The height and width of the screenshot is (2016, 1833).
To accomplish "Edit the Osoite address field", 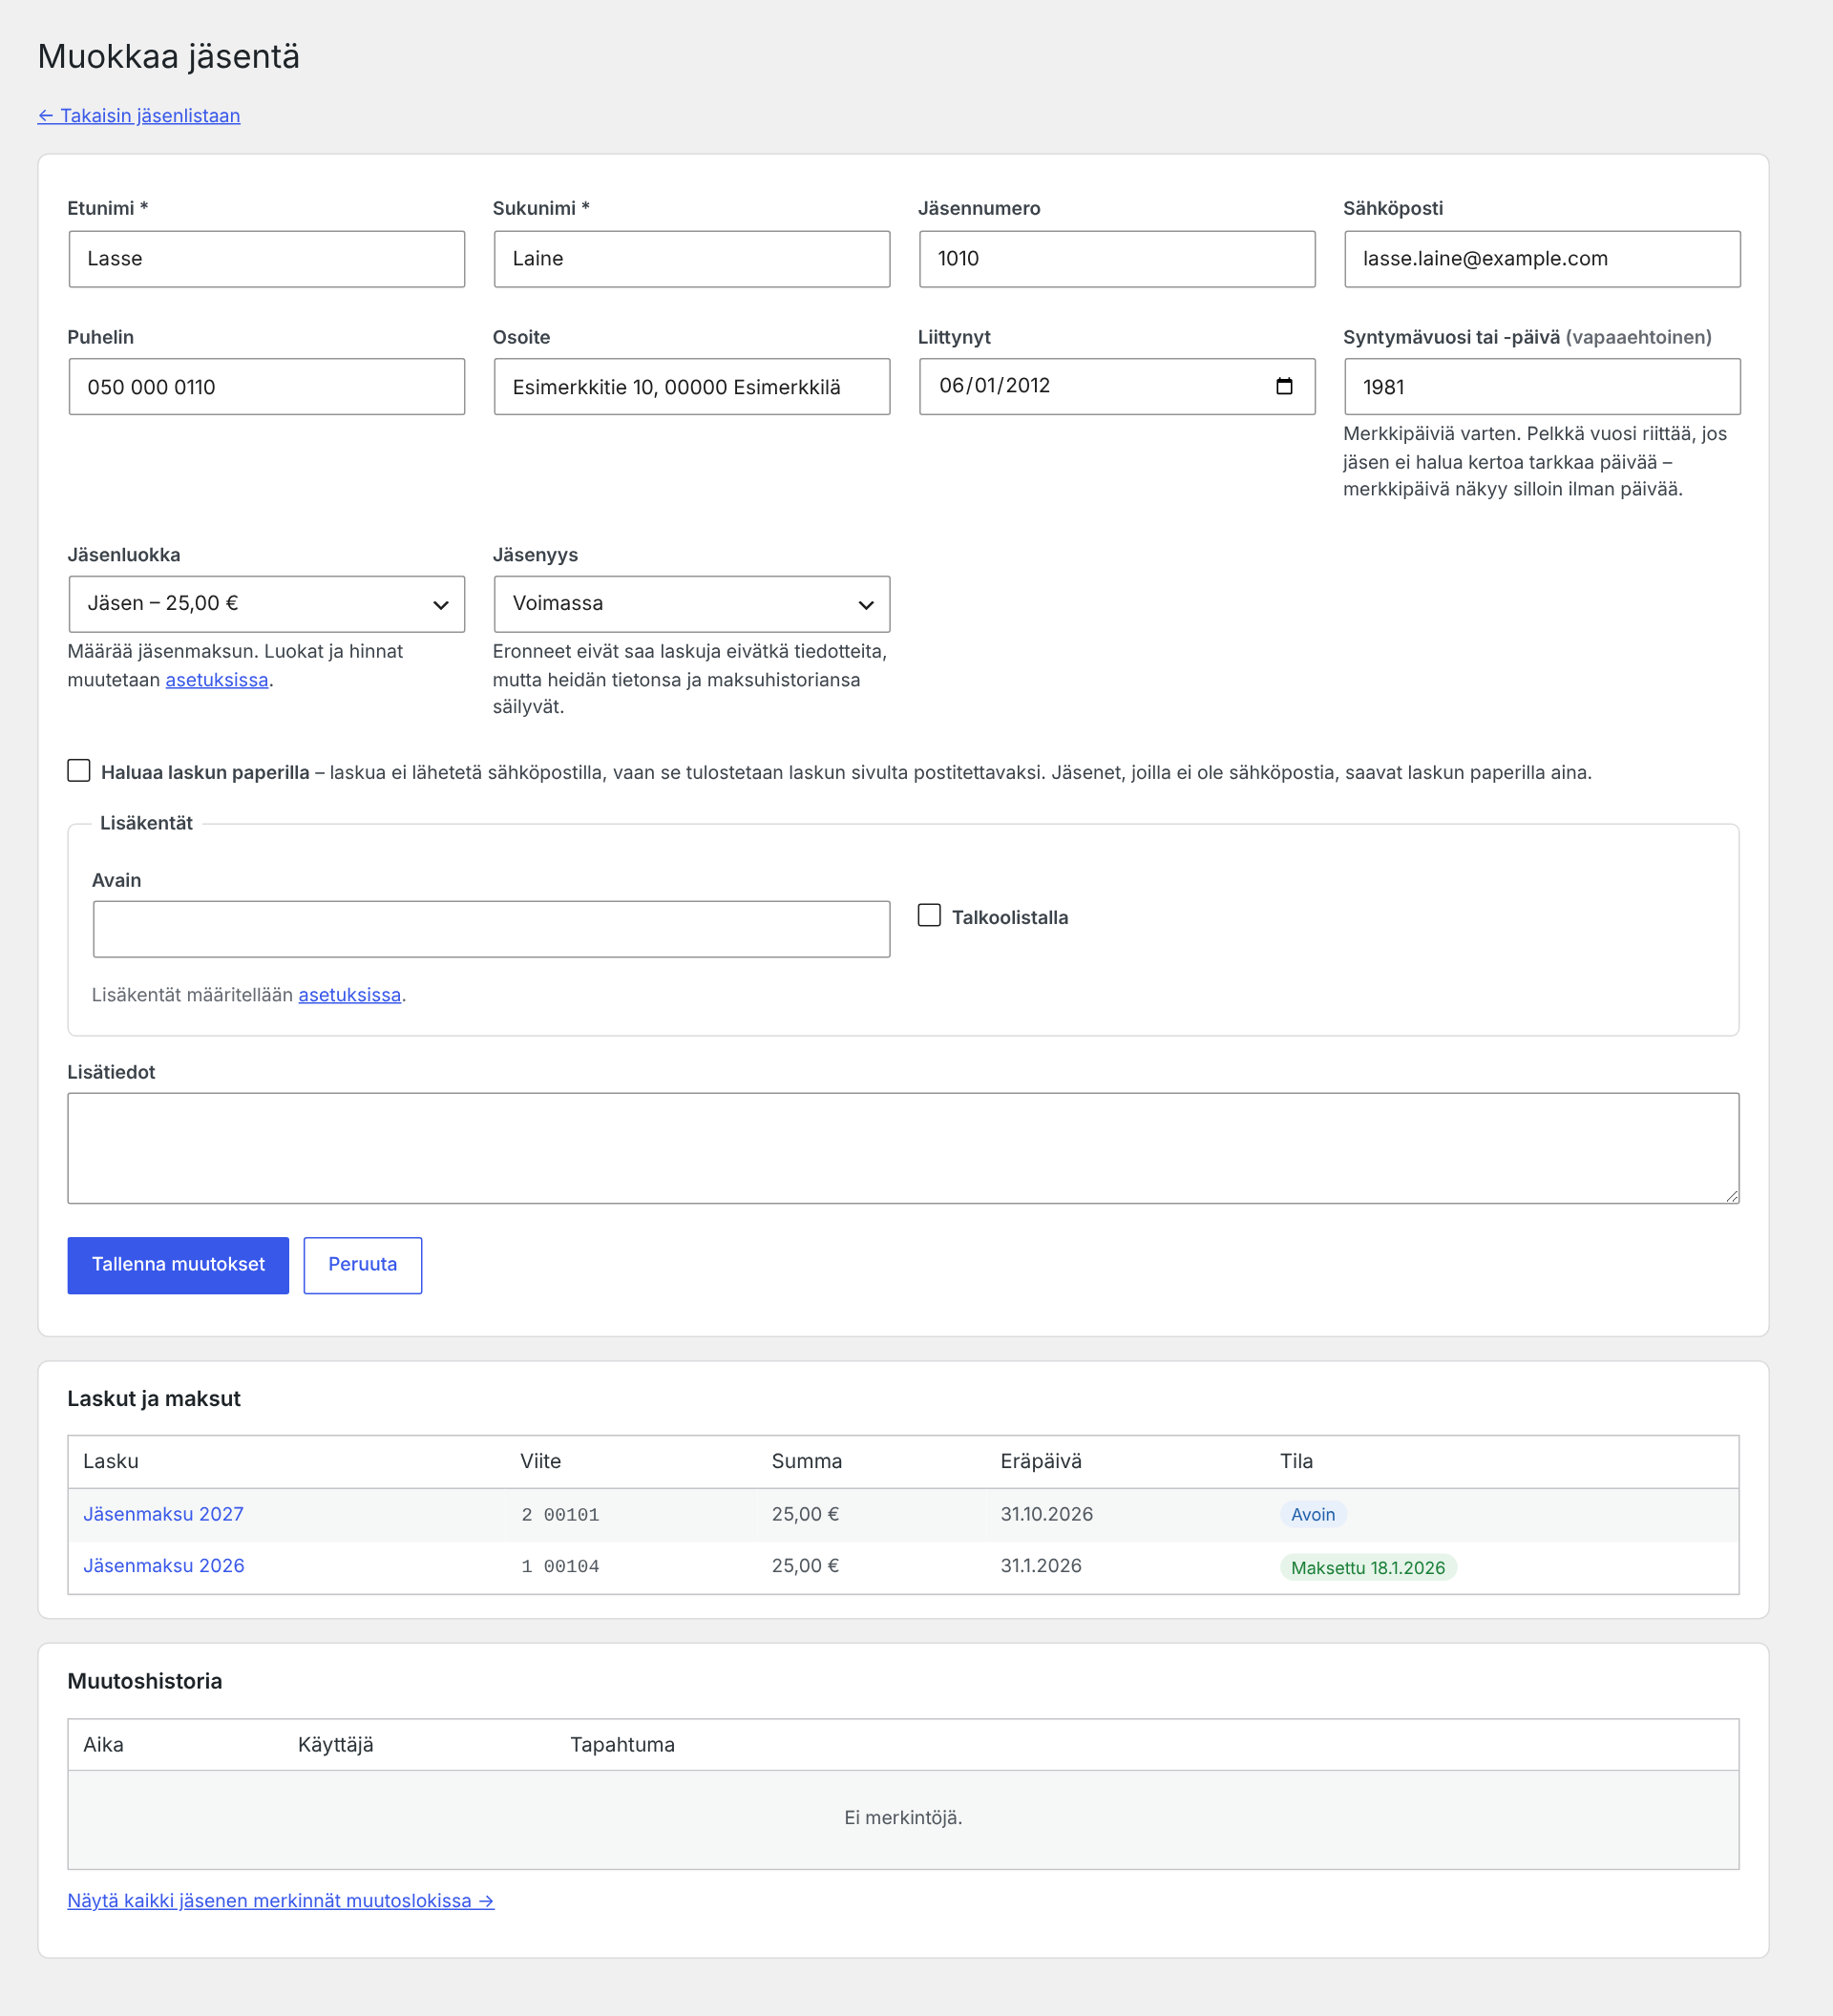I will point(692,387).
